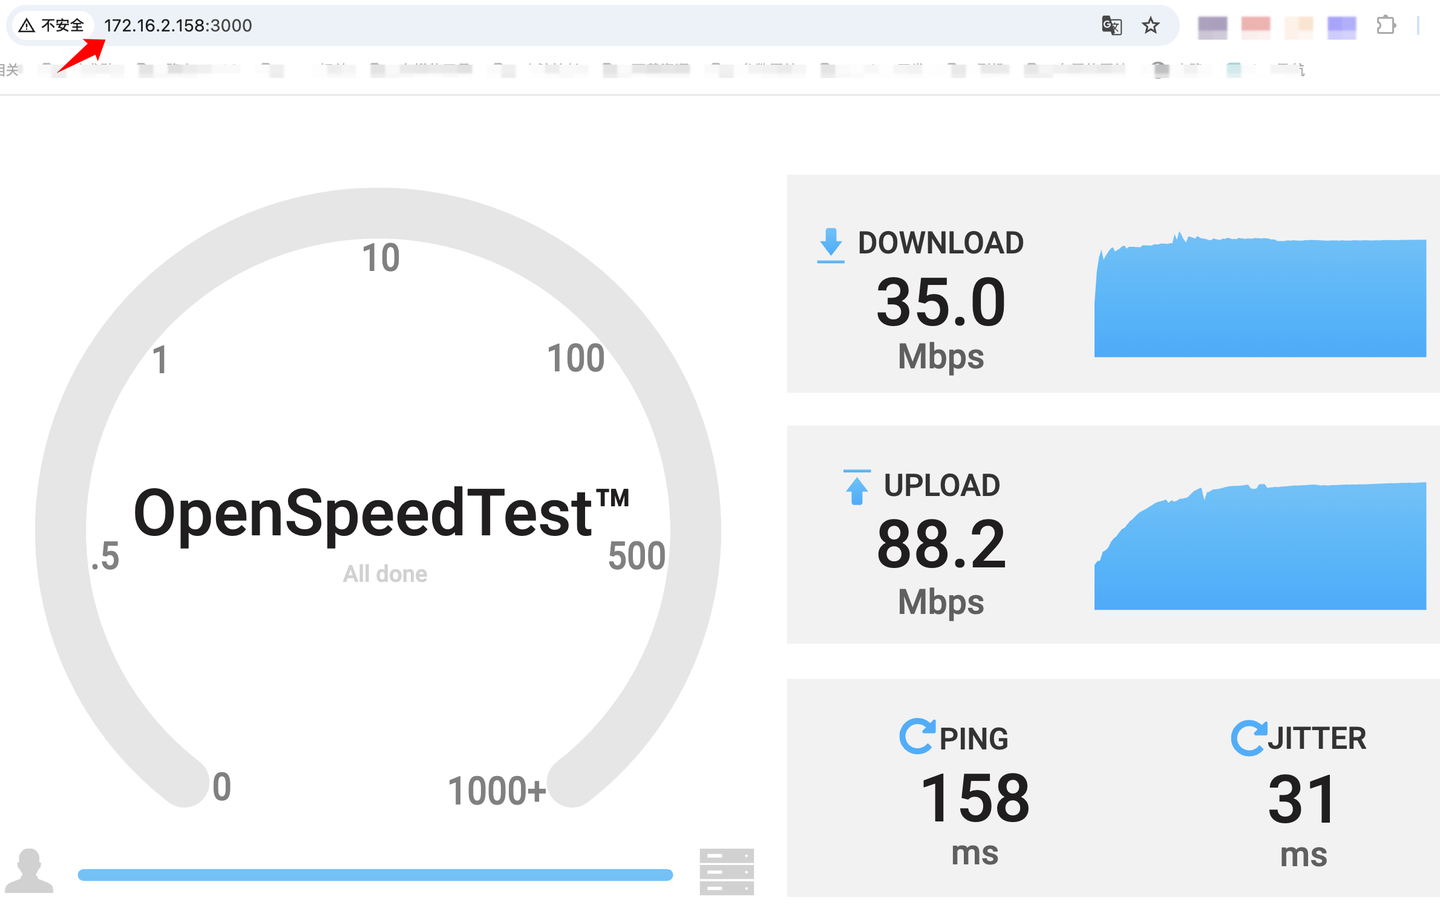Select the 88.2 upload speed value
This screenshot has width=1440, height=917.
pos(941,545)
